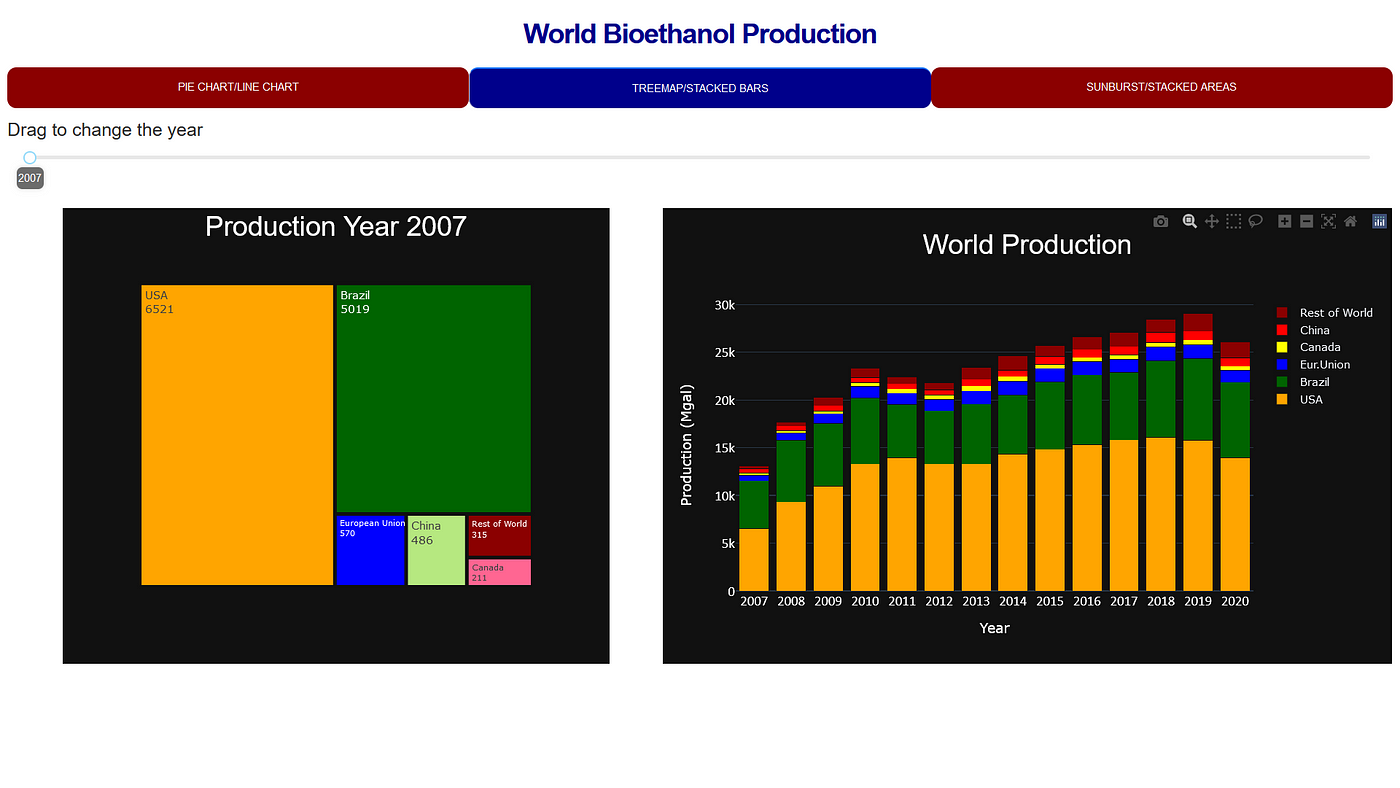Click the 2010 stacked bar

pyautogui.click(x=865, y=480)
